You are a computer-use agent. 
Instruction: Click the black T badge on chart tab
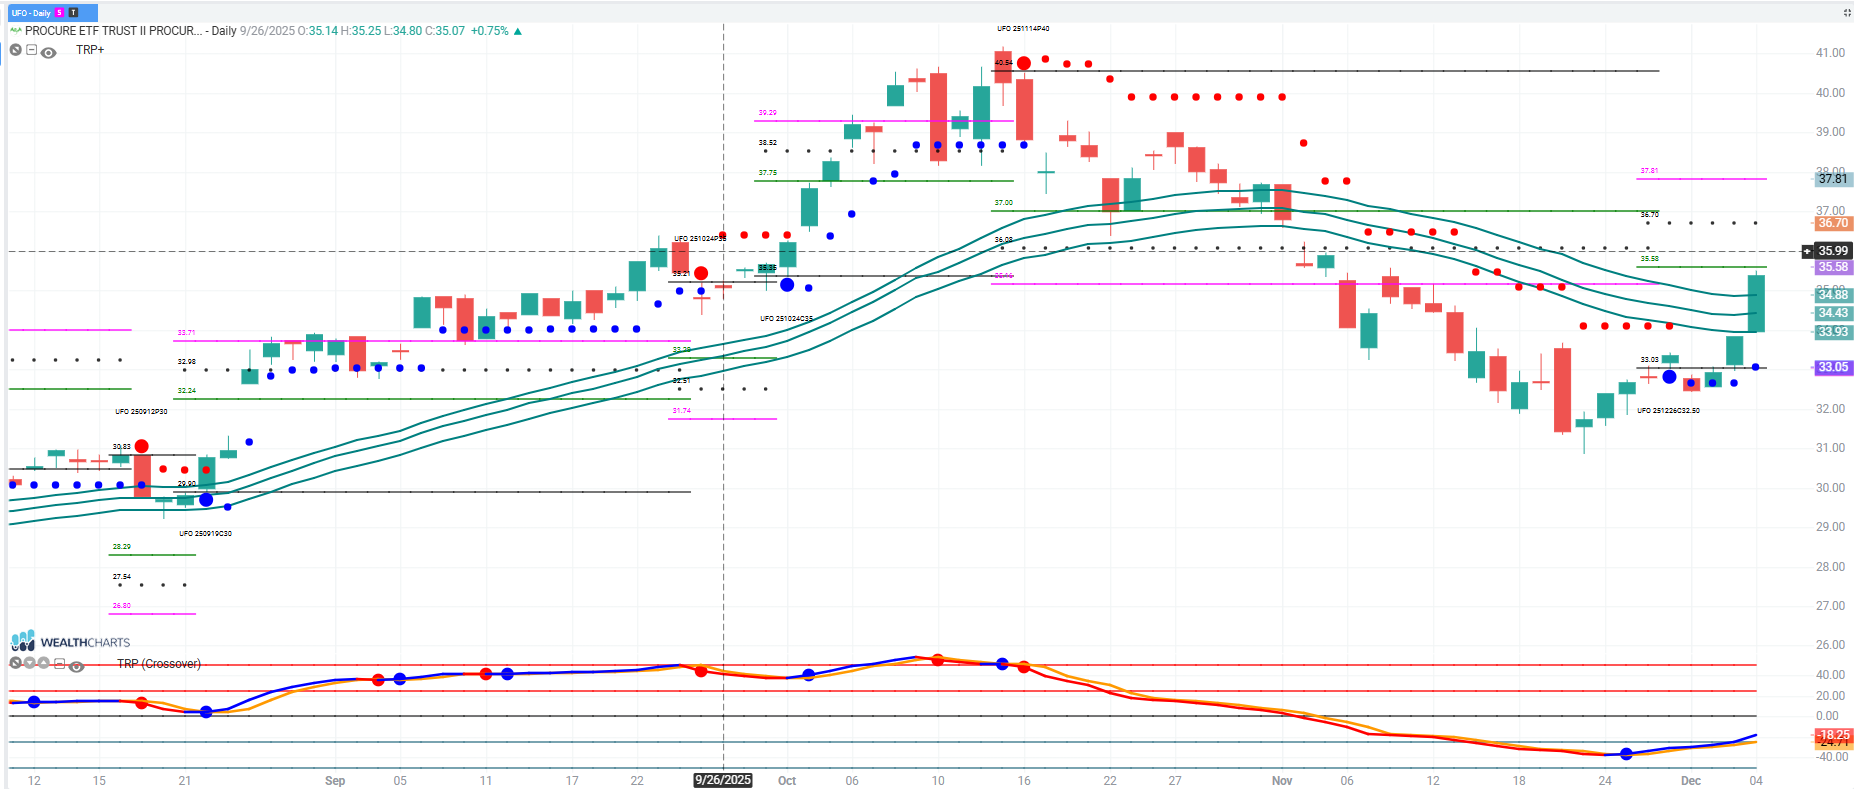73,13
